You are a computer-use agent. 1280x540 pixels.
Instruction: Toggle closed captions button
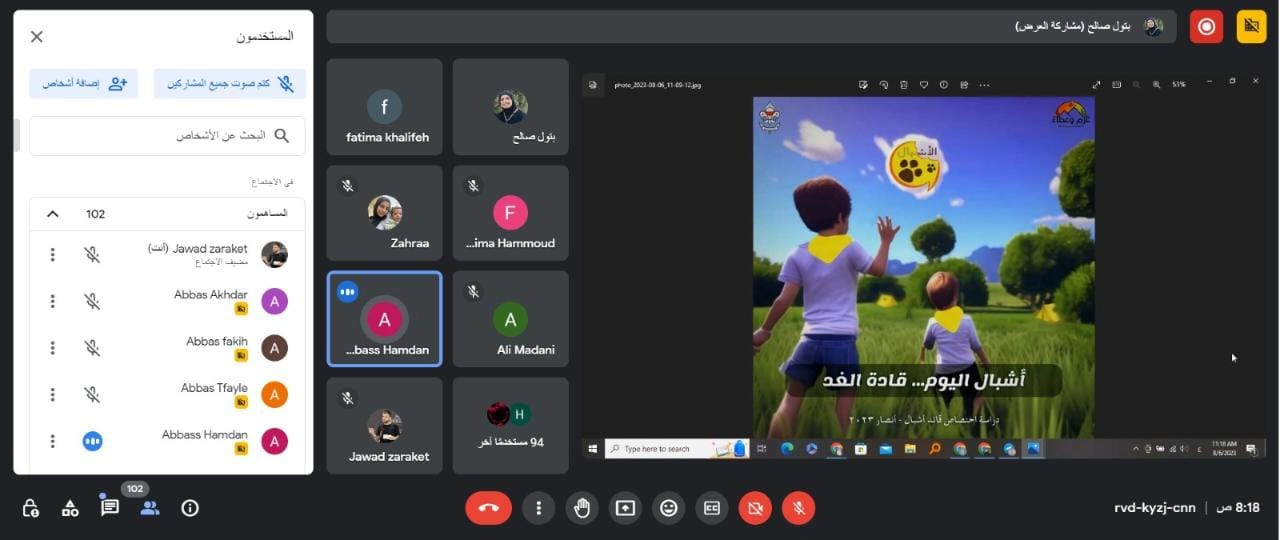(712, 508)
